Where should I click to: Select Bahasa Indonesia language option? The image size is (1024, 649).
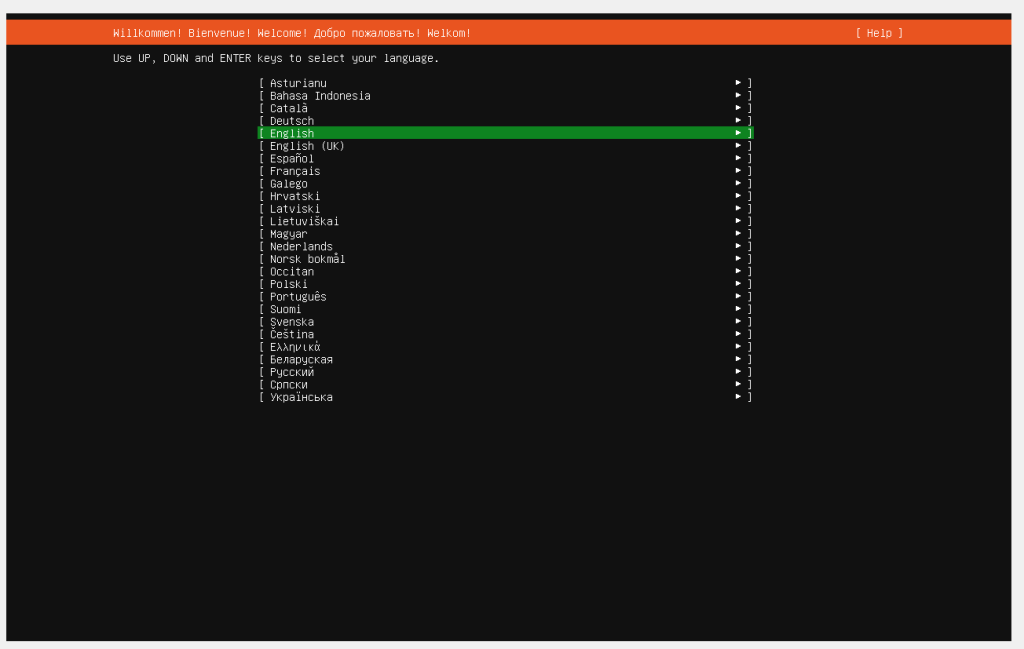tap(320, 96)
